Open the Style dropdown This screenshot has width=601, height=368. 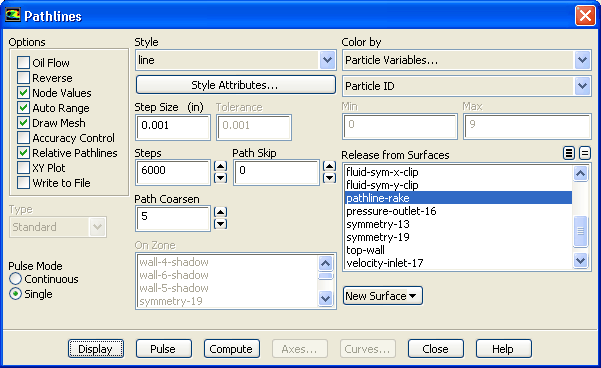point(327,60)
